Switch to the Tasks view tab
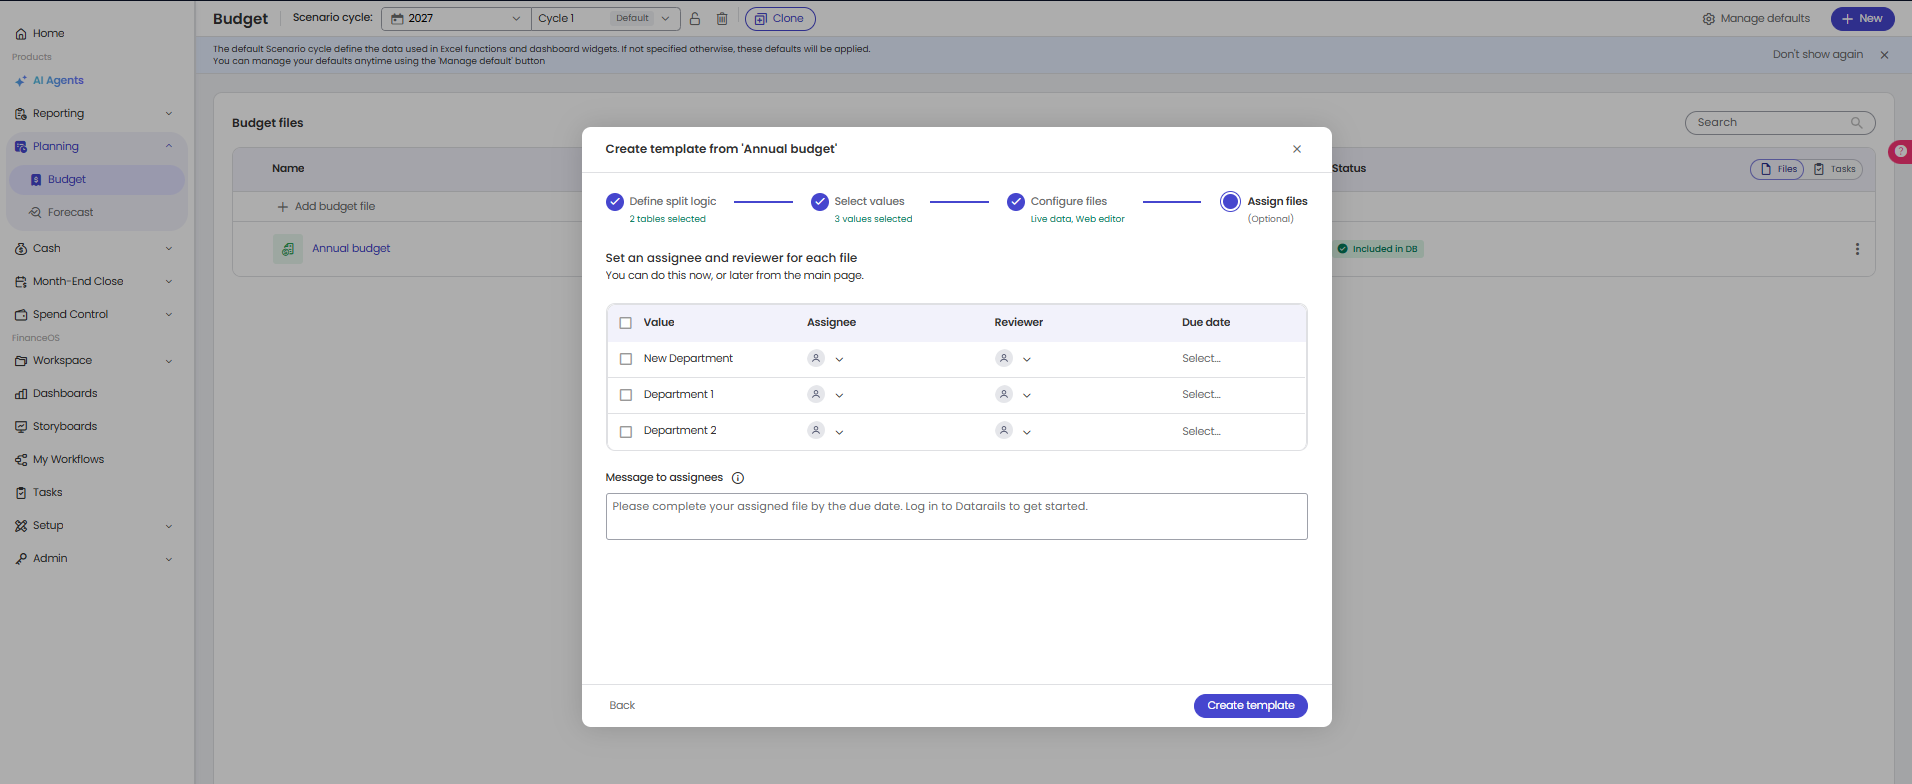 tap(1834, 169)
